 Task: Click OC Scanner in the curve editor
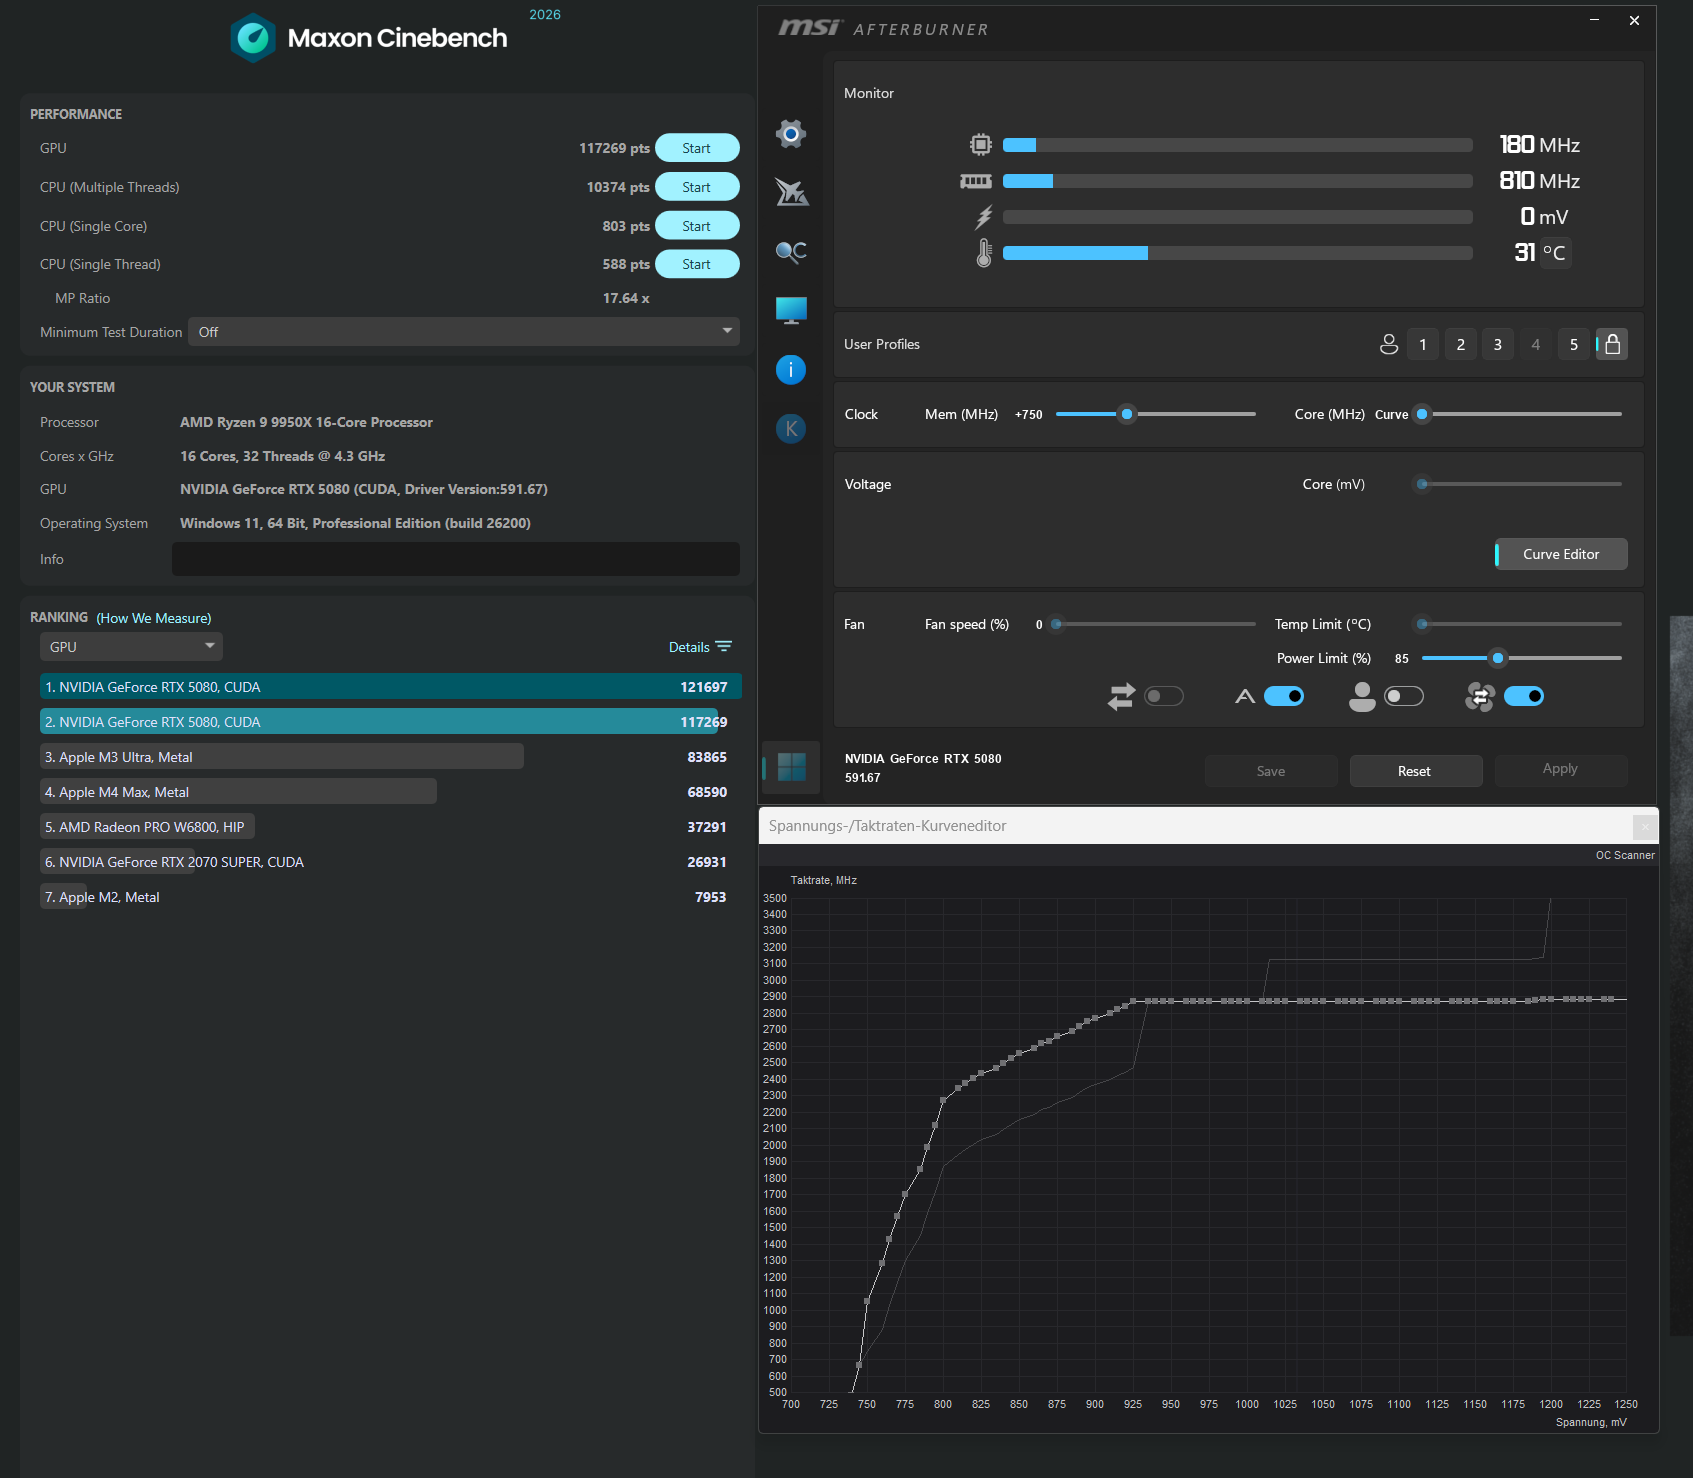click(x=1625, y=855)
